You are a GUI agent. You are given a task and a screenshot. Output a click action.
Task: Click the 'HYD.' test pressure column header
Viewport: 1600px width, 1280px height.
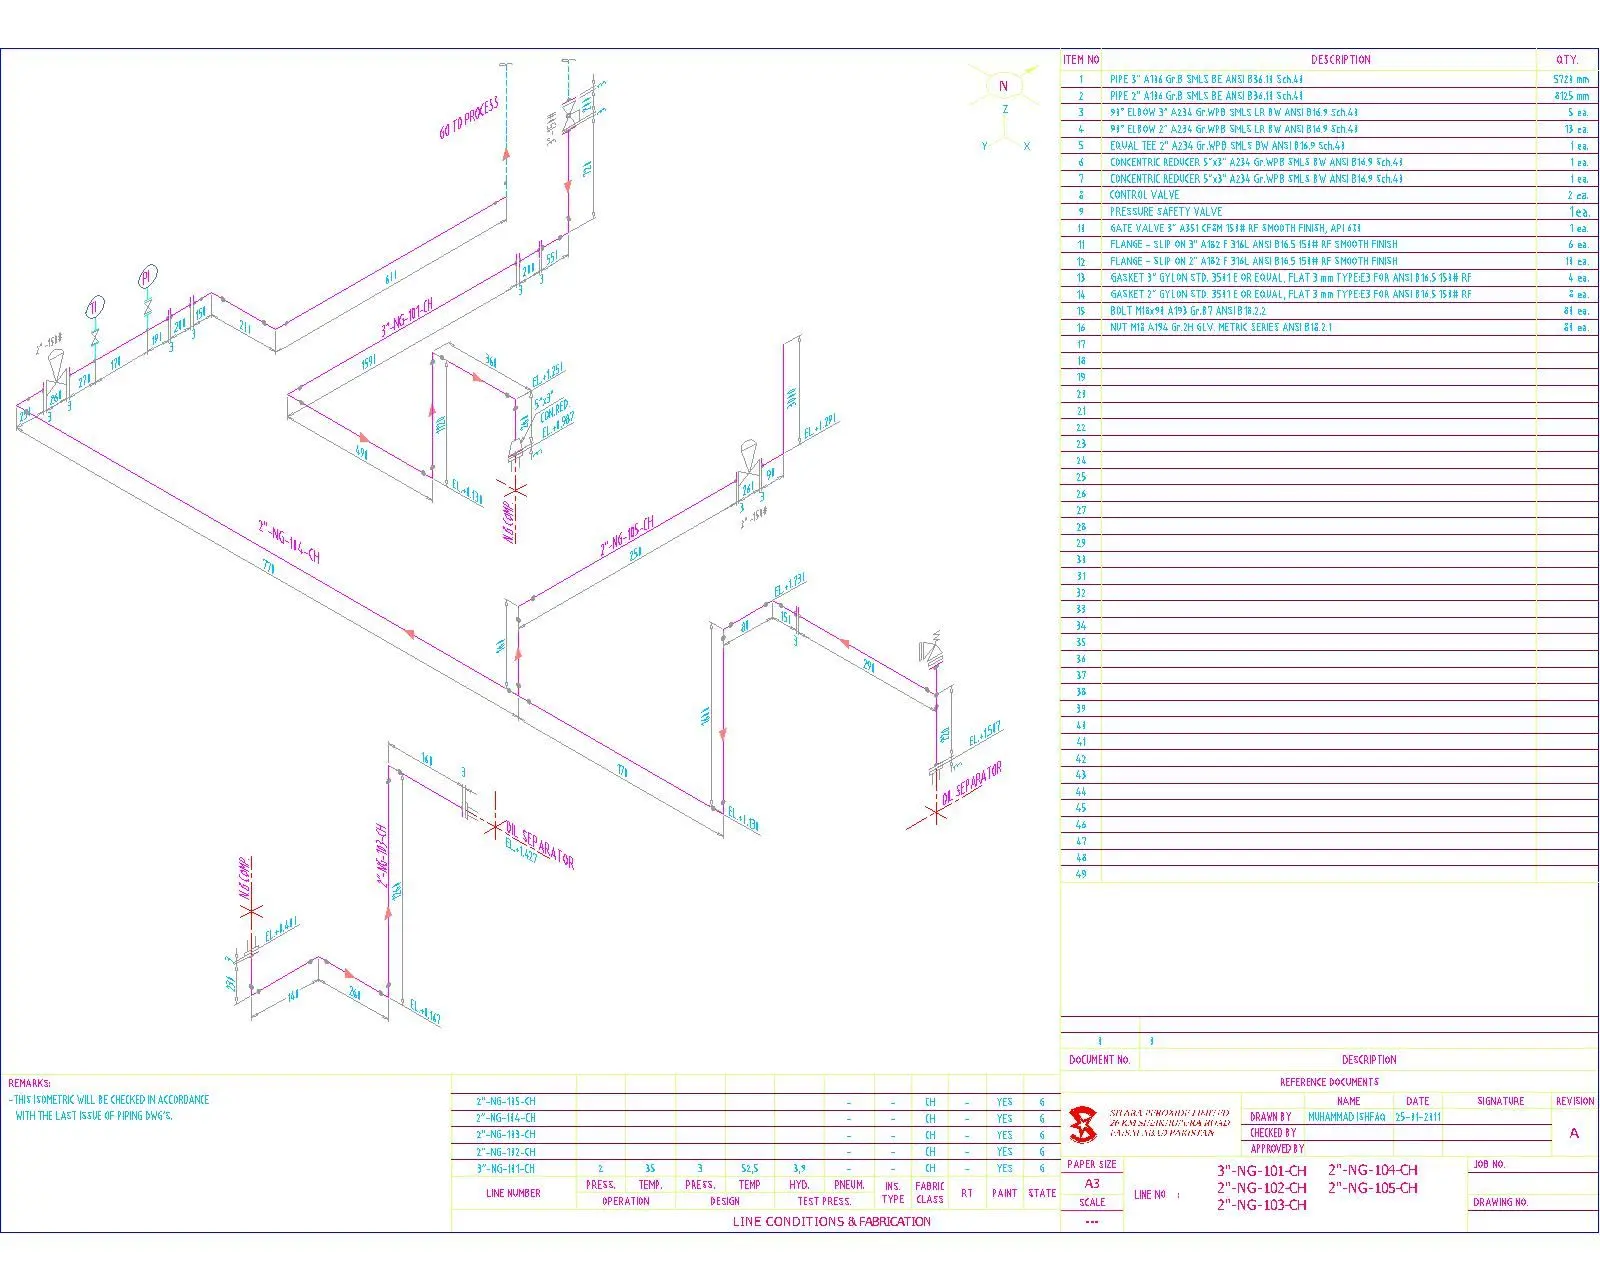click(799, 1185)
